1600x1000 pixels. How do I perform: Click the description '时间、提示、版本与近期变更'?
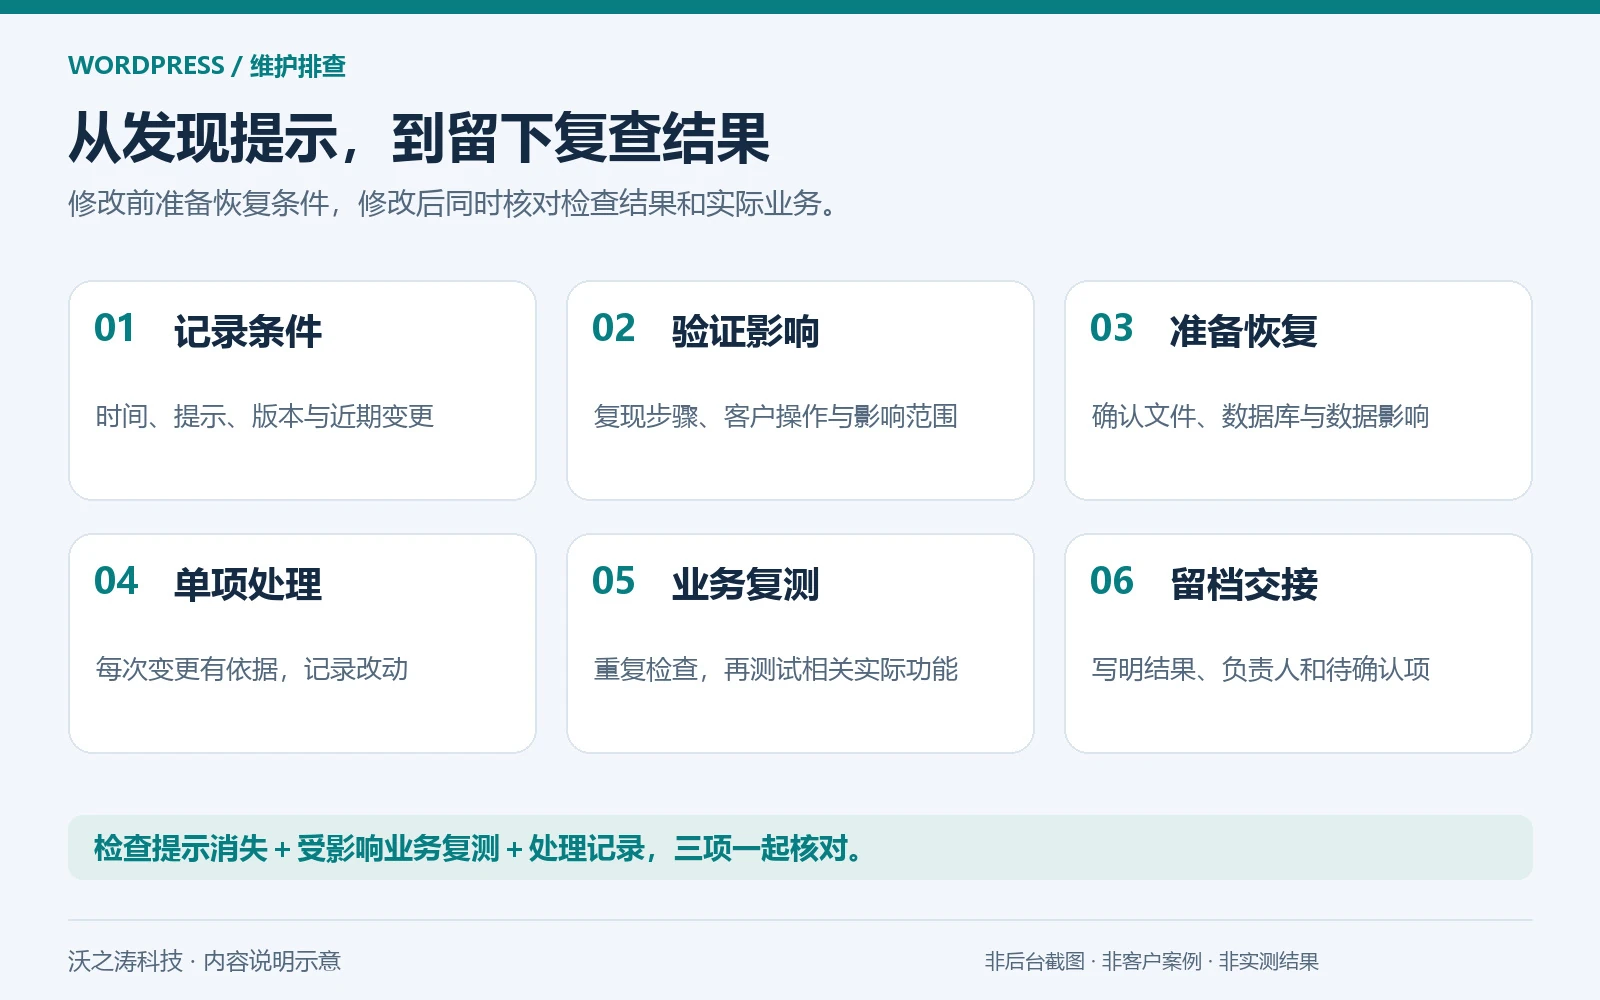pos(265,416)
